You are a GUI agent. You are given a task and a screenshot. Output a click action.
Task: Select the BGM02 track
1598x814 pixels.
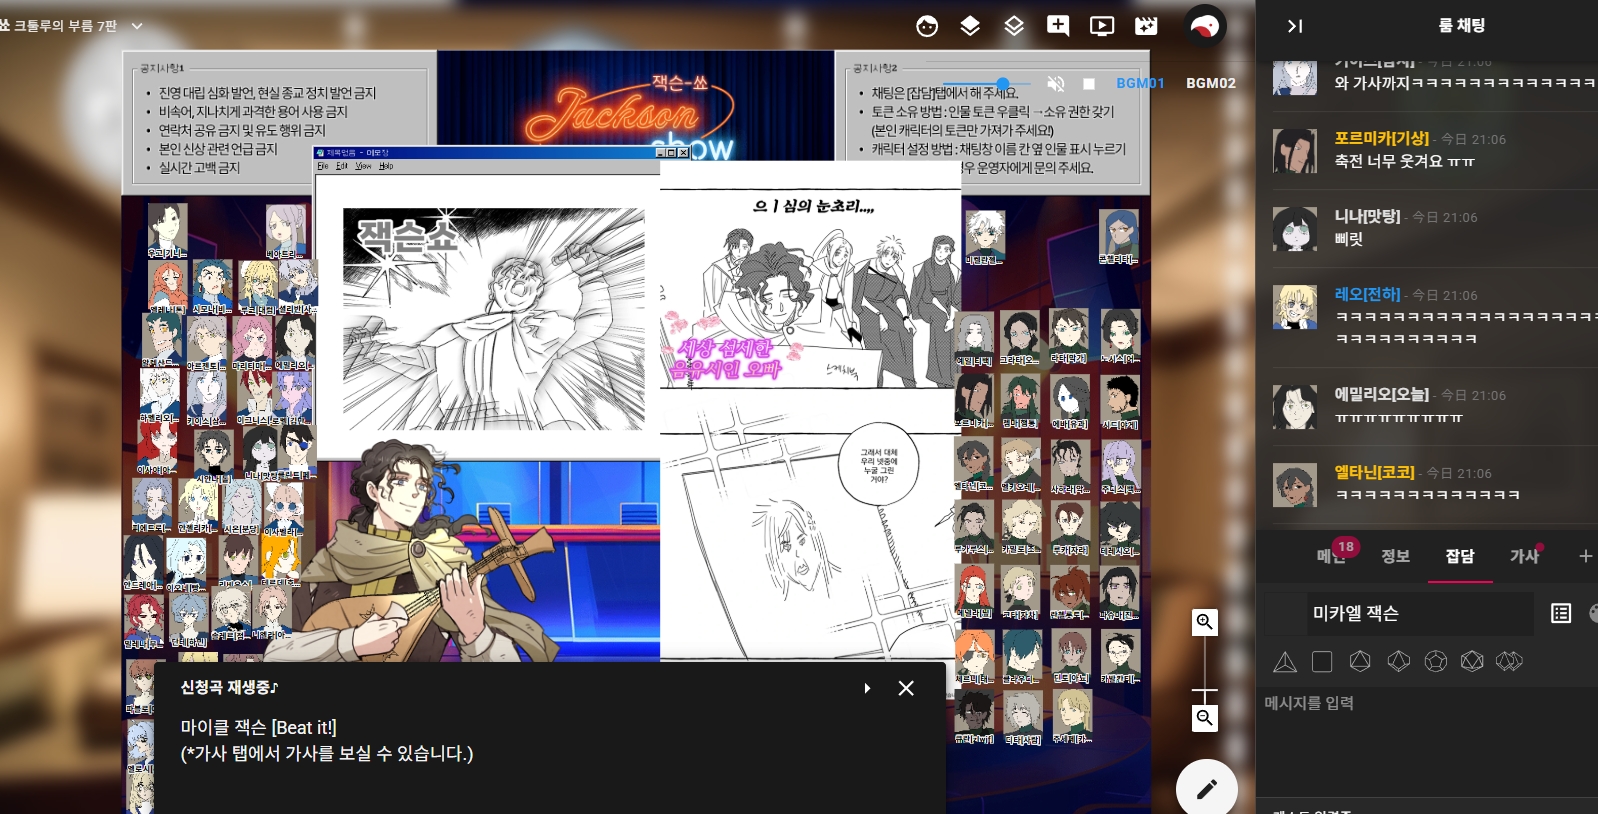(x=1211, y=83)
